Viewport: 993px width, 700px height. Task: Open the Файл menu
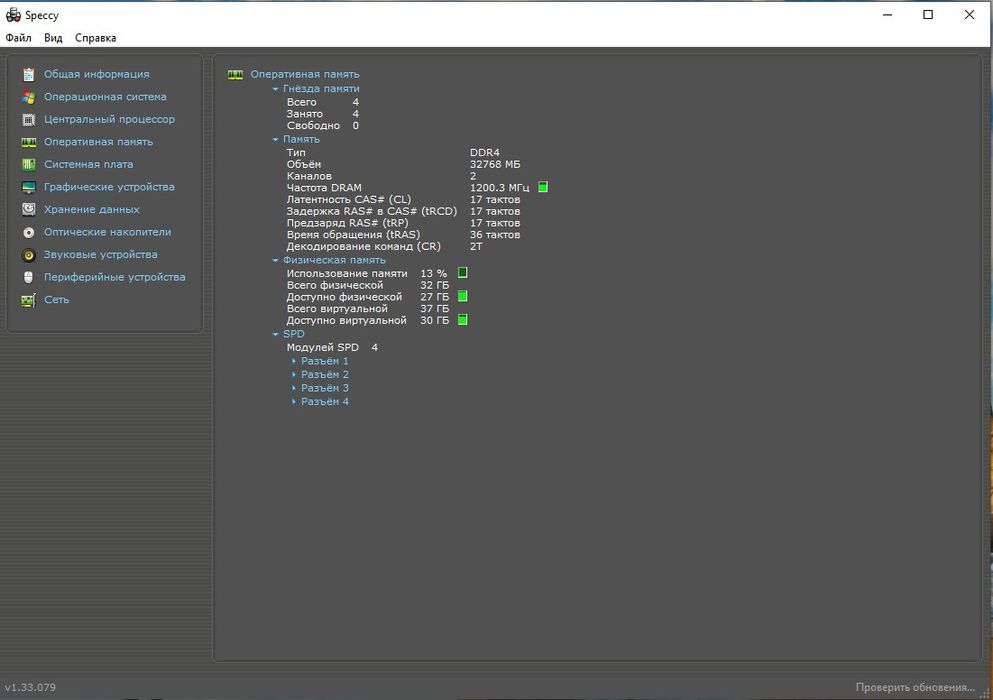pyautogui.click(x=18, y=38)
